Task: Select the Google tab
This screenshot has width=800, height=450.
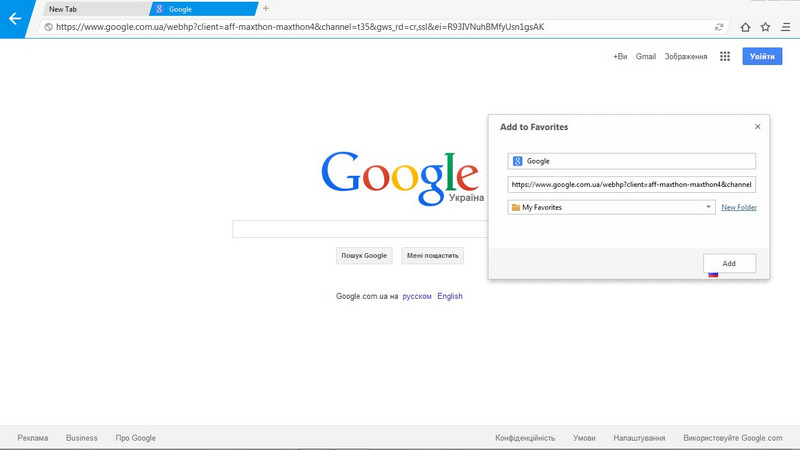Action: pos(204,9)
